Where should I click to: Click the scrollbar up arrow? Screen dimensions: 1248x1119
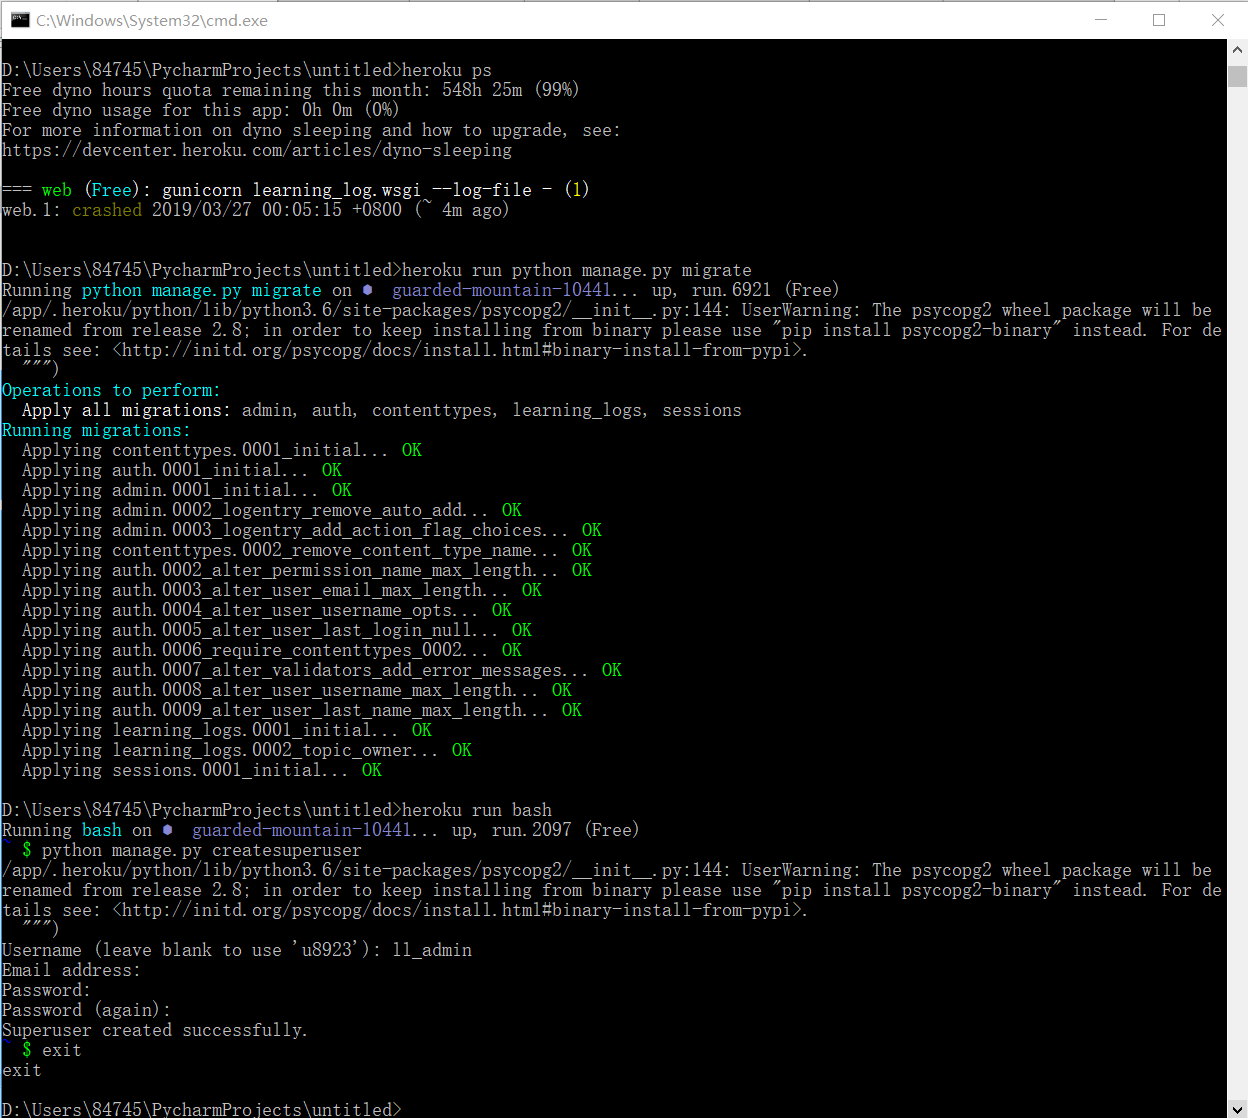click(1237, 49)
